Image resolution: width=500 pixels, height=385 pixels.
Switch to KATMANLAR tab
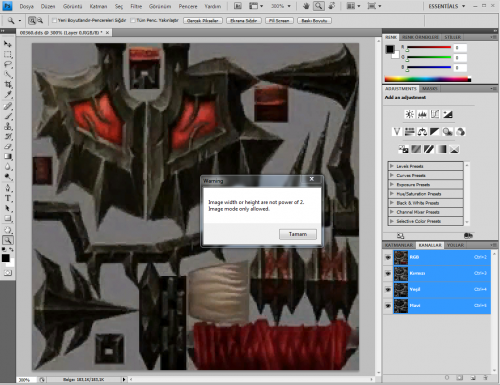pyautogui.click(x=399, y=245)
